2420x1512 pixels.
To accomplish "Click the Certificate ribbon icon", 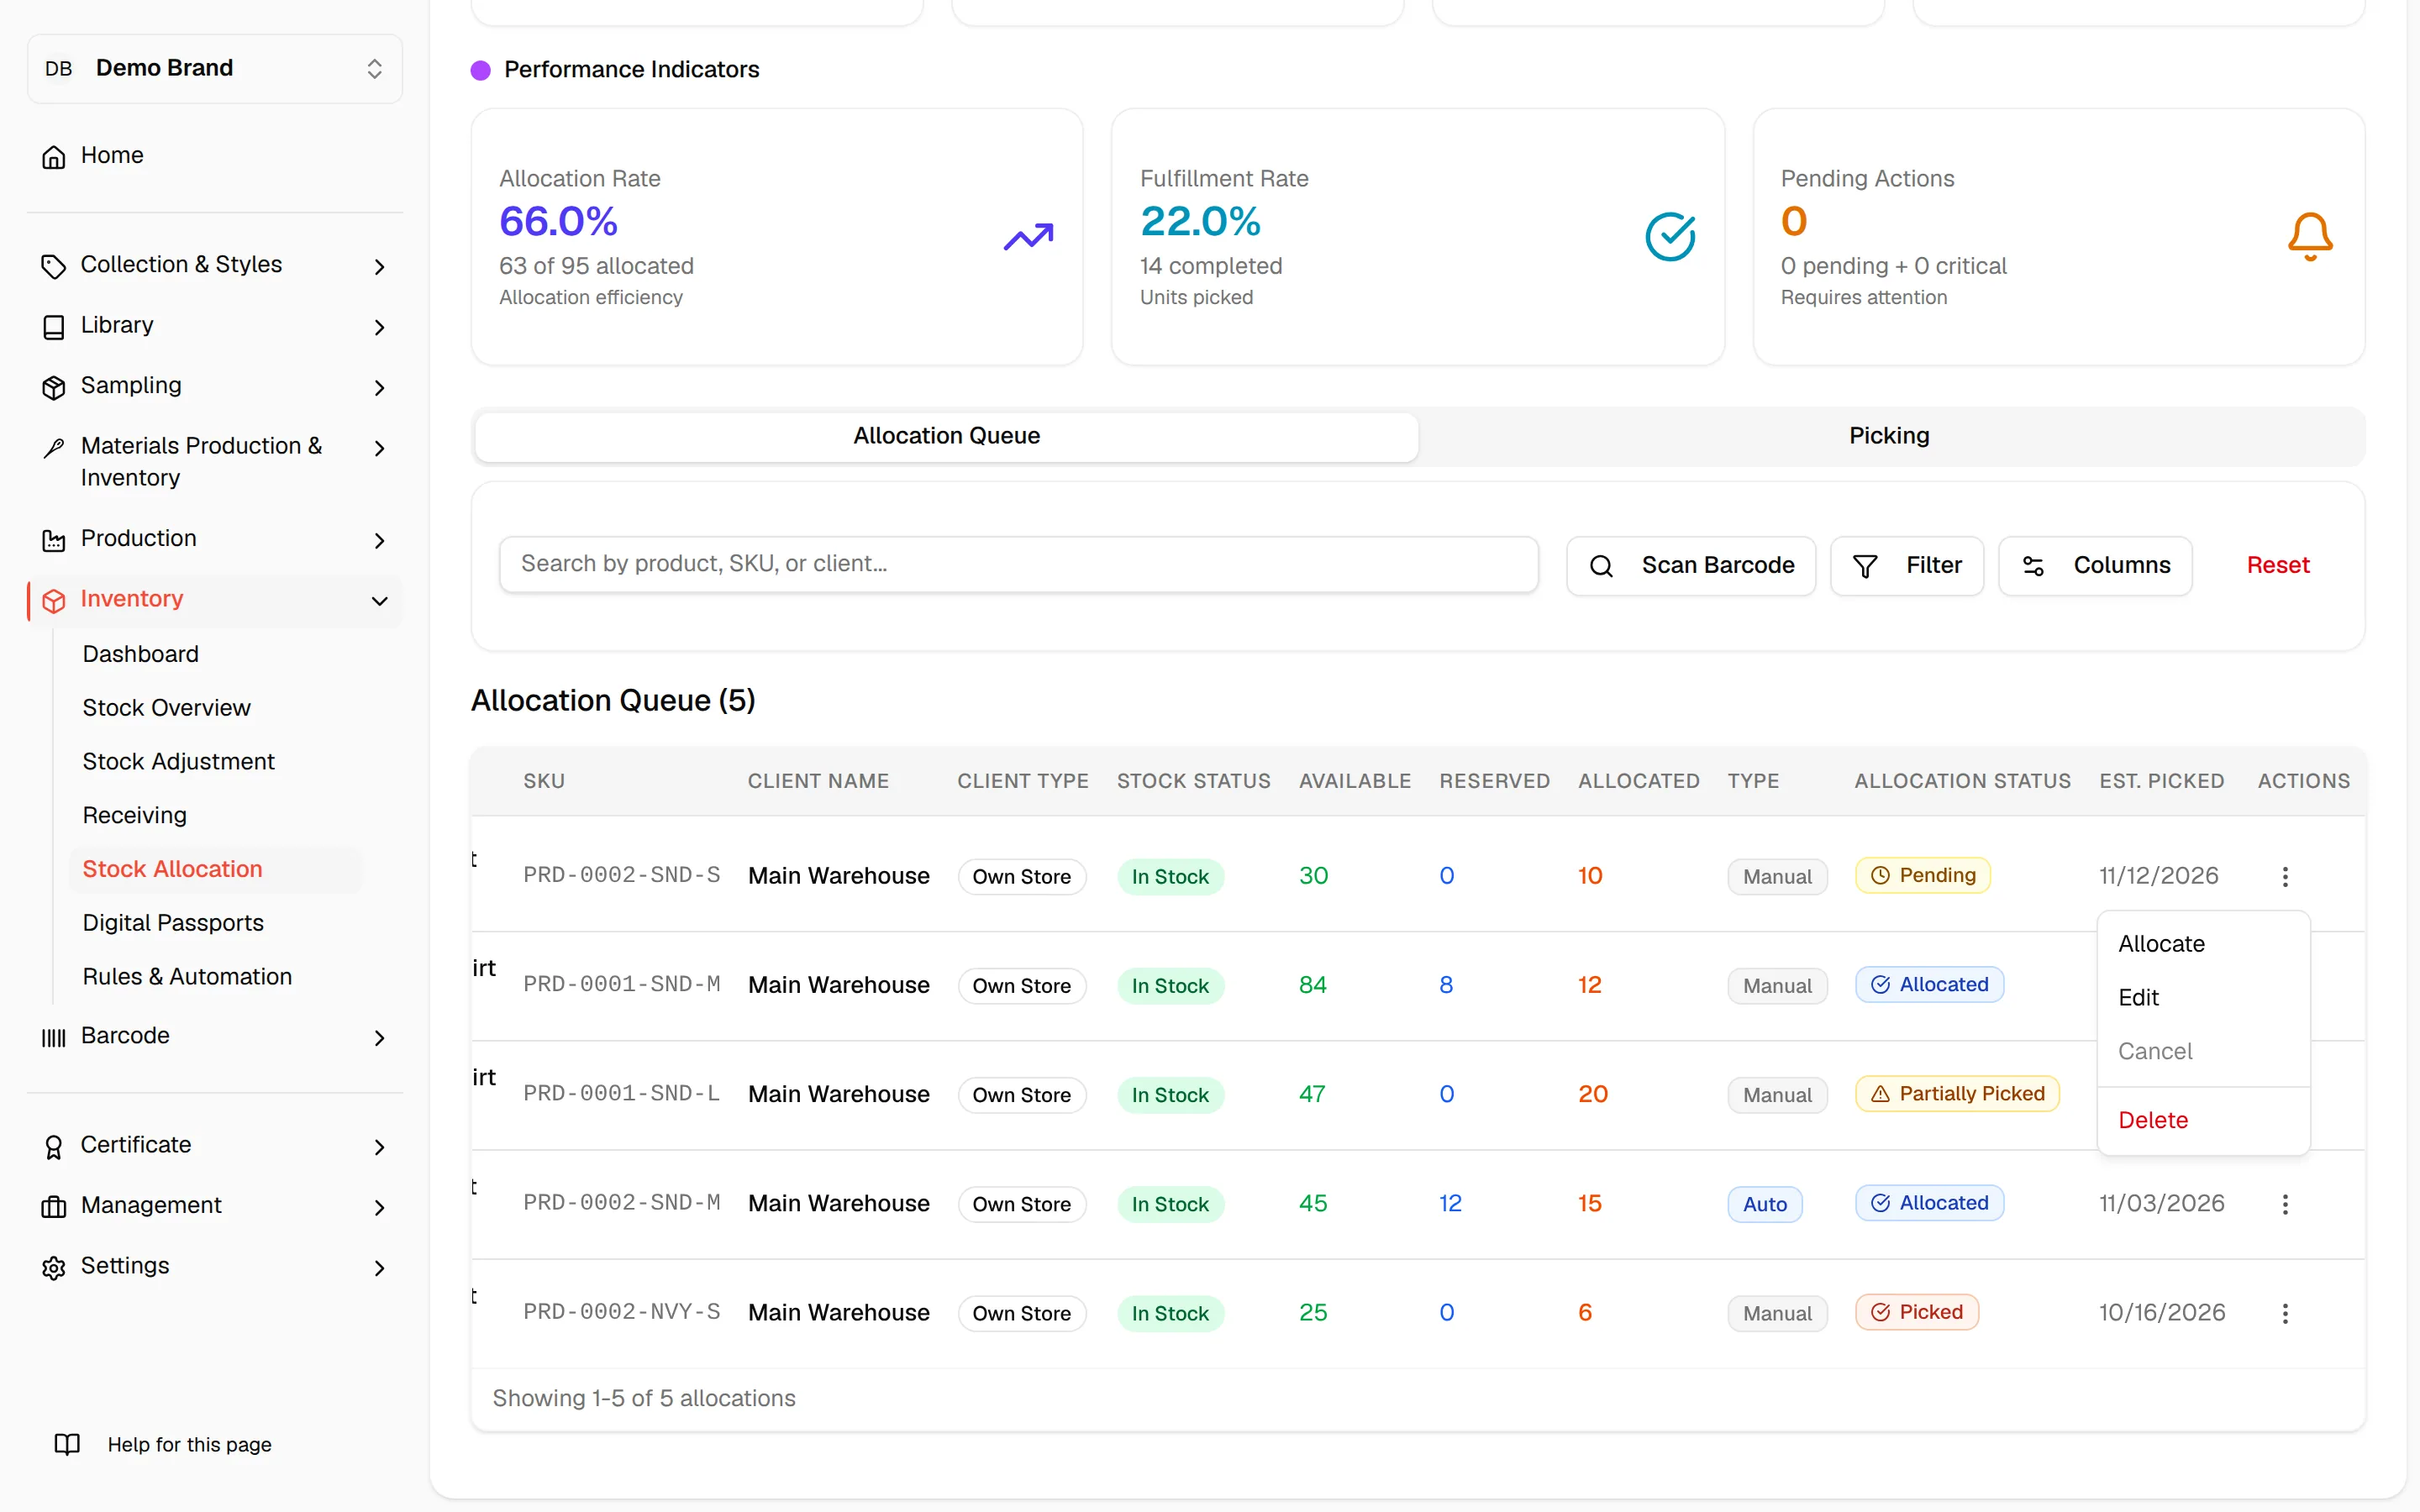I will pyautogui.click(x=54, y=1146).
